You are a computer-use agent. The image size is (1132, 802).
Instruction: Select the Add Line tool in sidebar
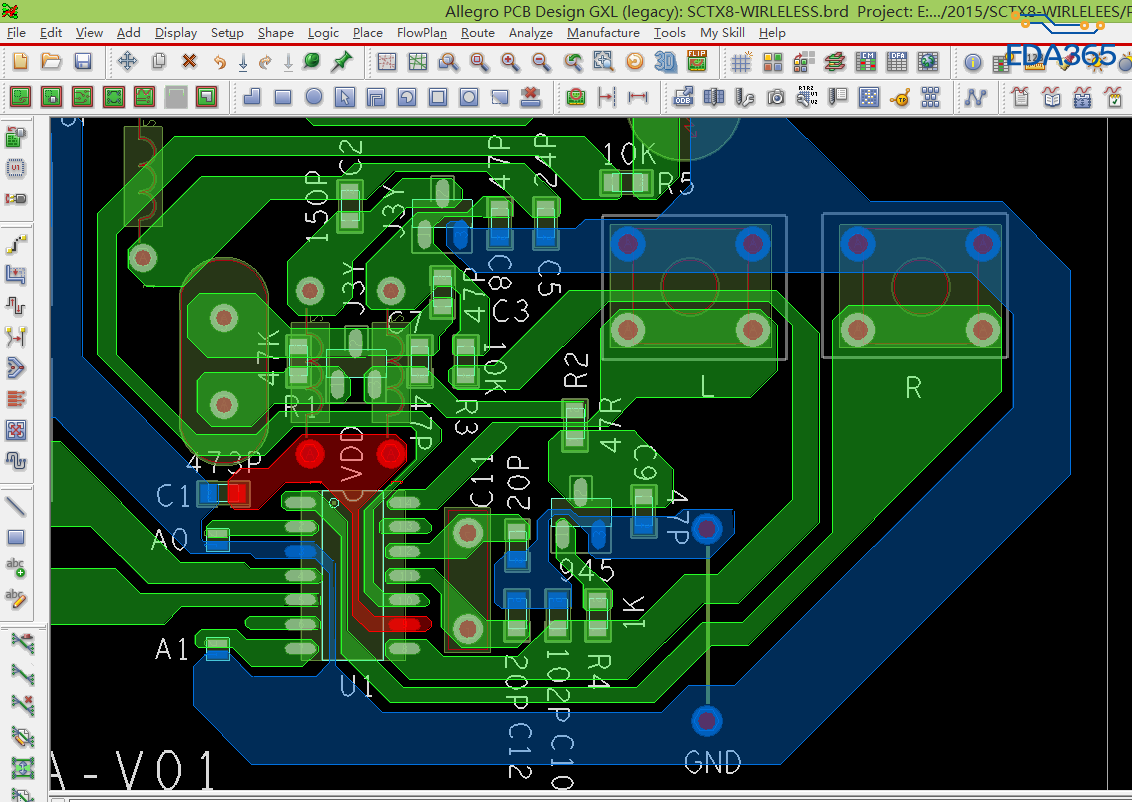[x=16, y=506]
